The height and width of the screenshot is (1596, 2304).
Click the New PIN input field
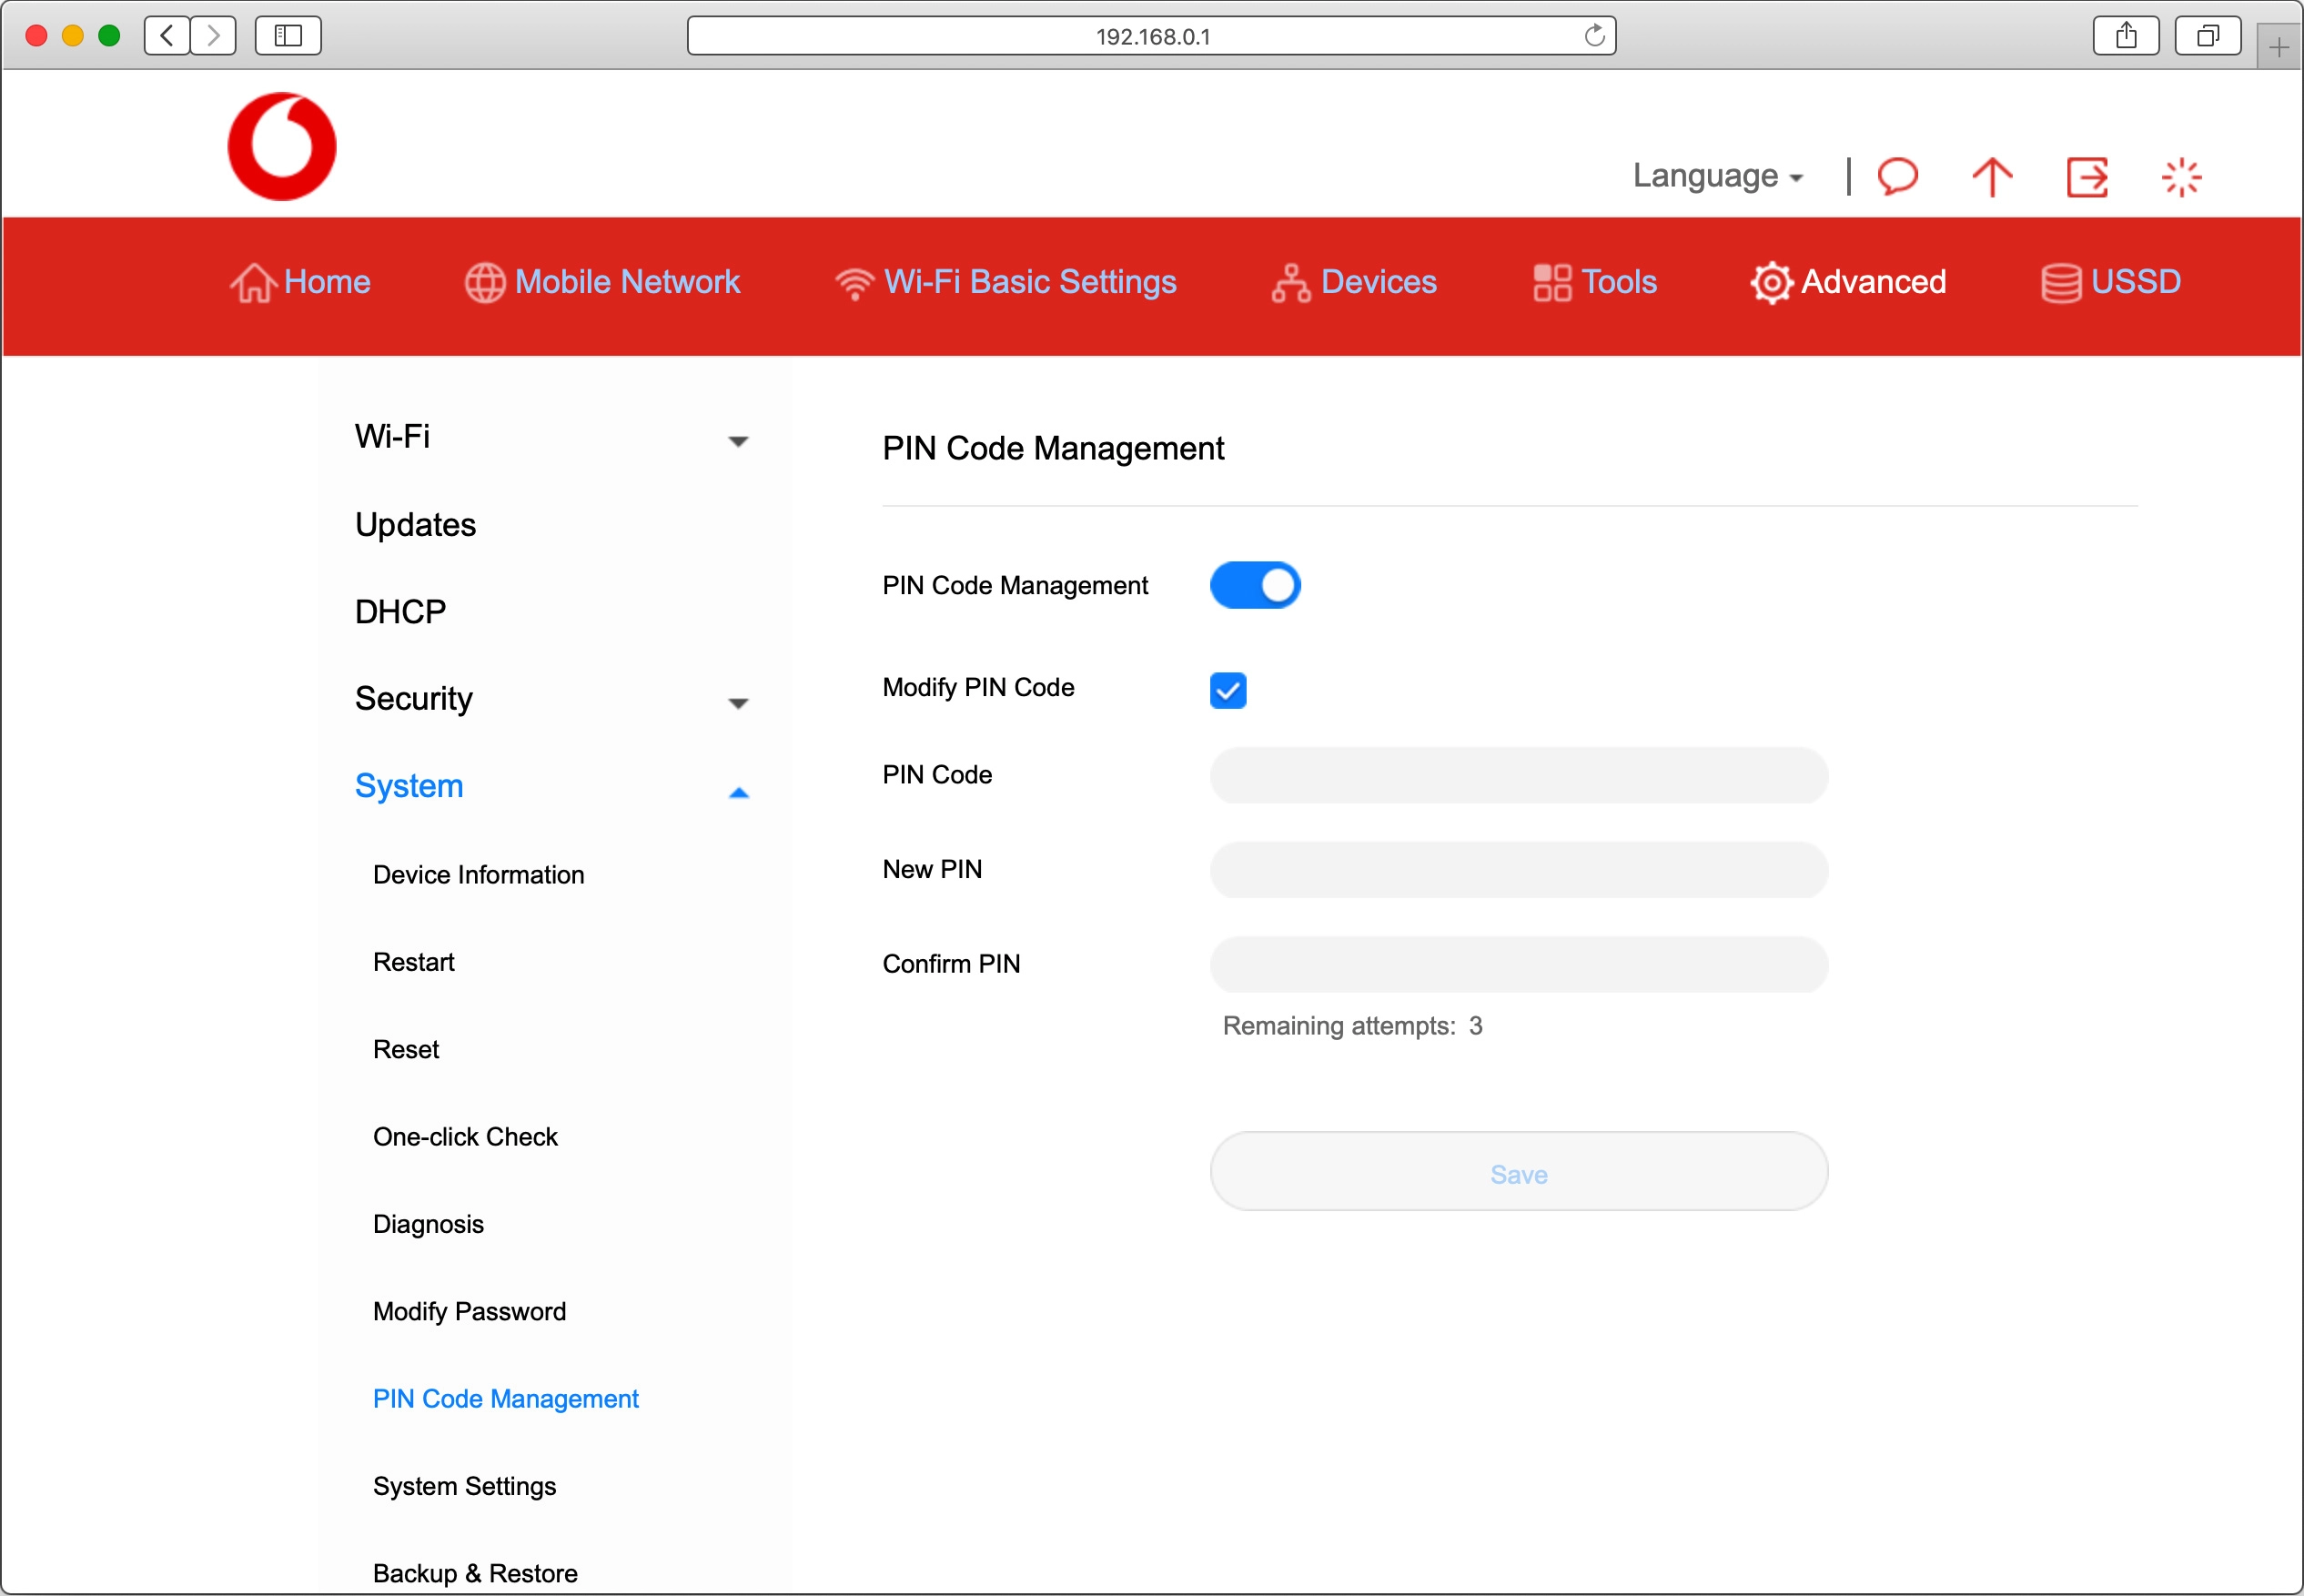coord(1518,869)
